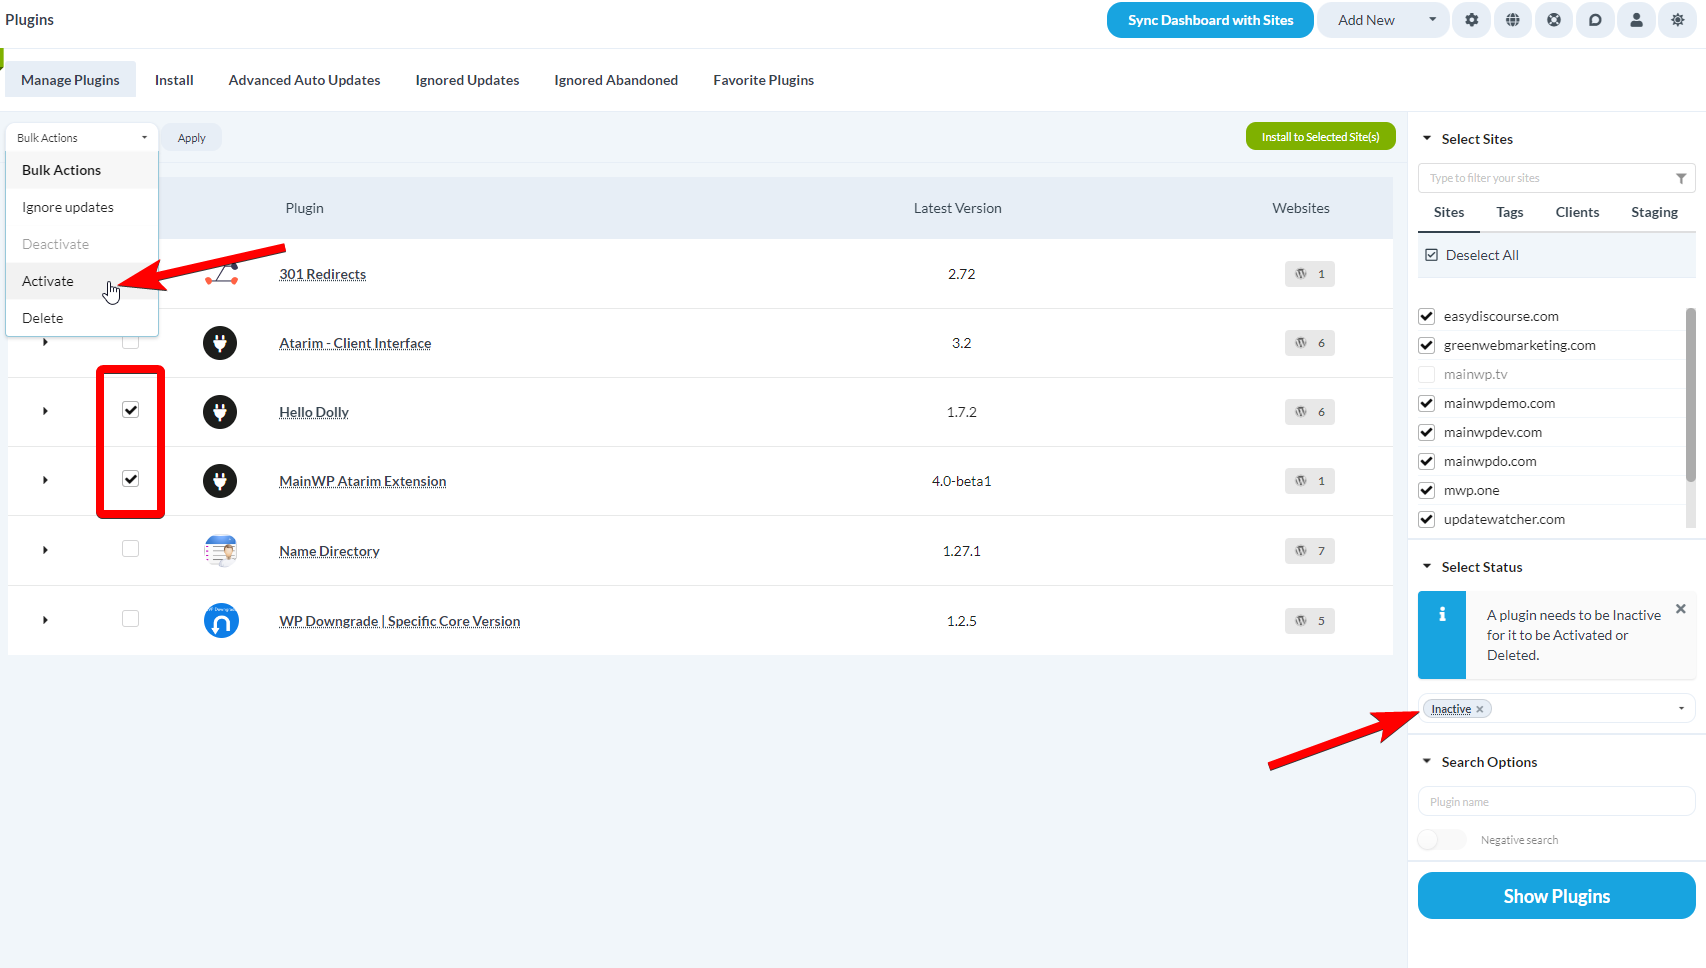Remove the Inactive status filter chip
1706x968 pixels.
click(x=1481, y=708)
